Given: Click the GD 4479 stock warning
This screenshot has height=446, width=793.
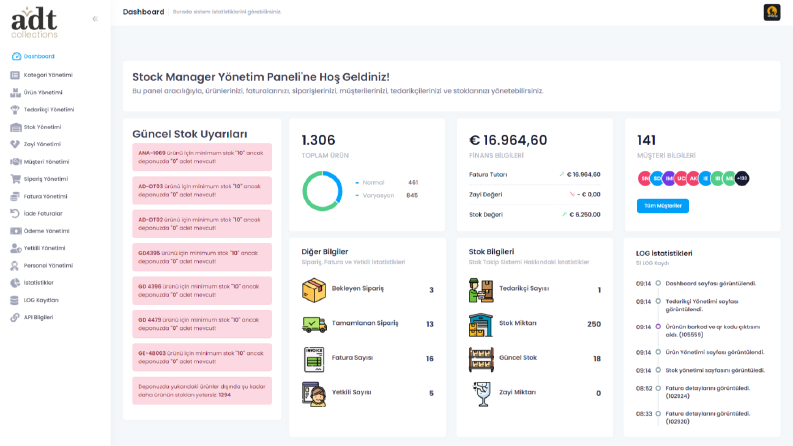Looking at the screenshot, I should (202, 324).
